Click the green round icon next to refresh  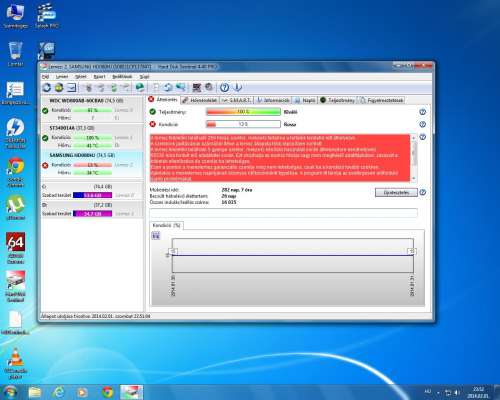tap(59, 87)
